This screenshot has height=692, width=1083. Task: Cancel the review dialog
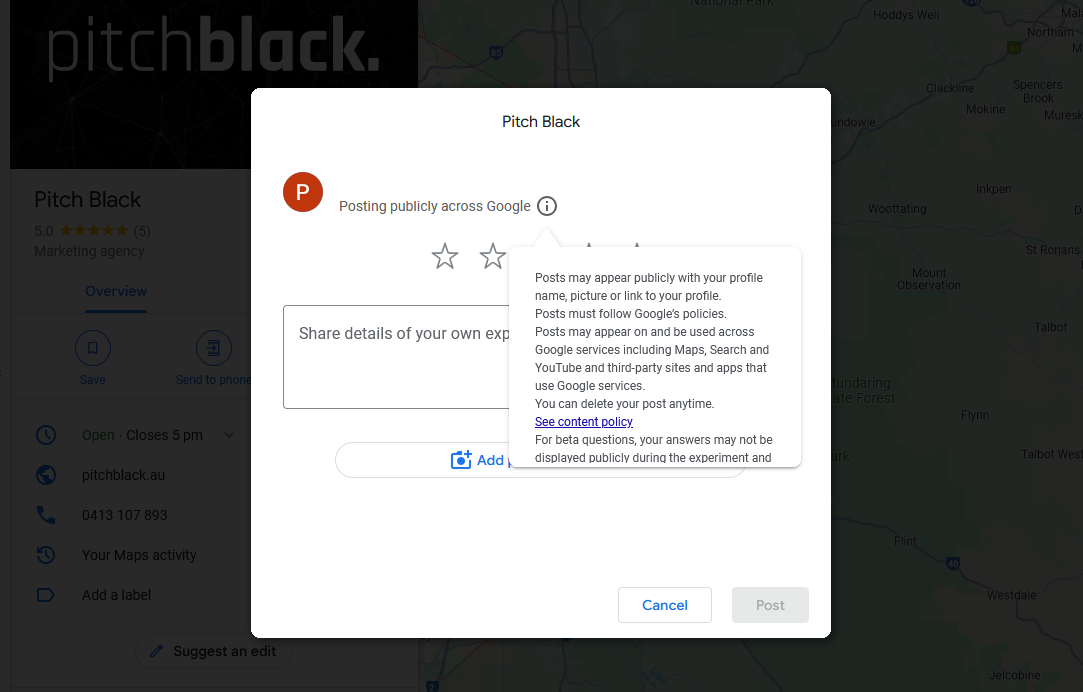coord(664,605)
